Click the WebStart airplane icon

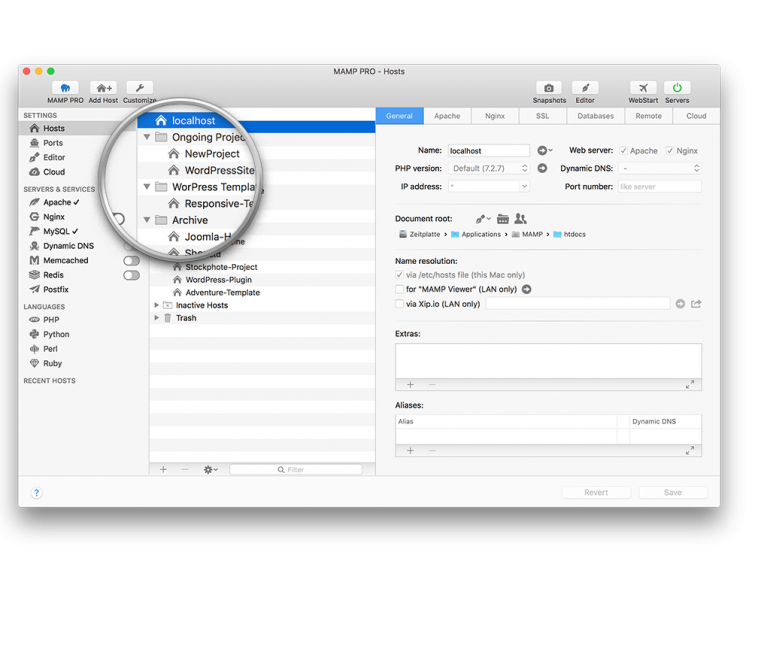(643, 87)
